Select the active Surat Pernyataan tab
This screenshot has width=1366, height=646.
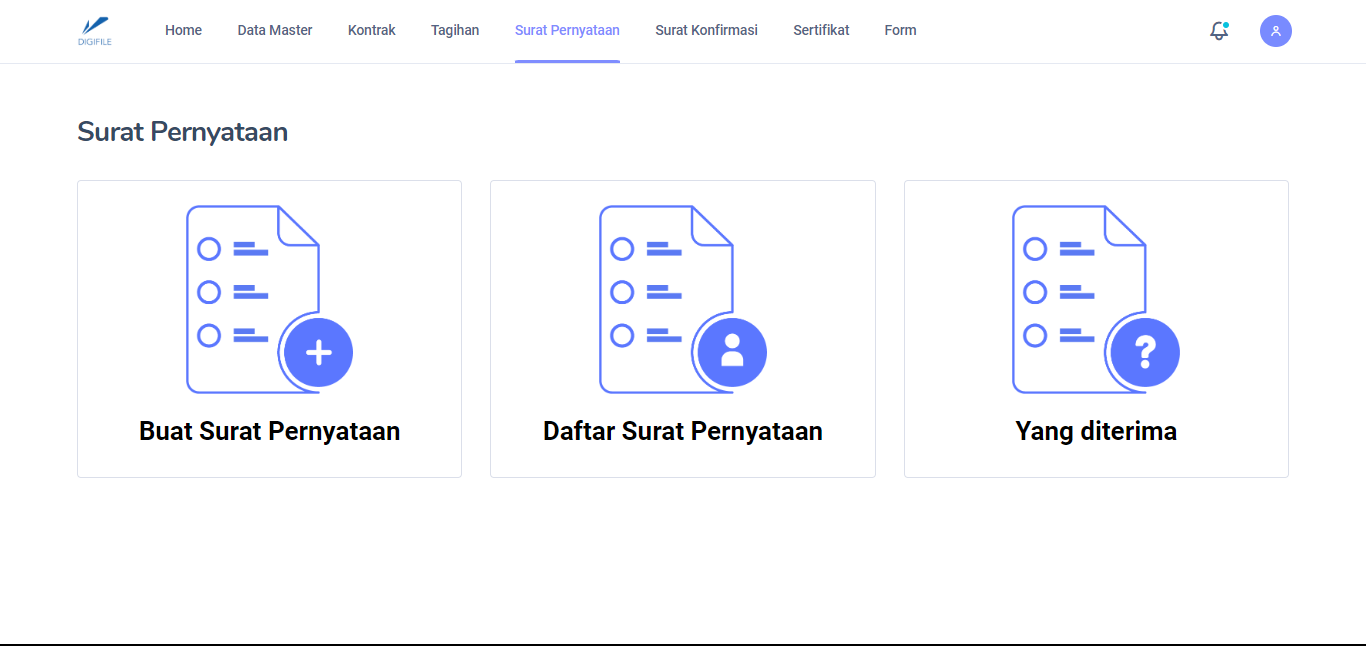click(567, 31)
